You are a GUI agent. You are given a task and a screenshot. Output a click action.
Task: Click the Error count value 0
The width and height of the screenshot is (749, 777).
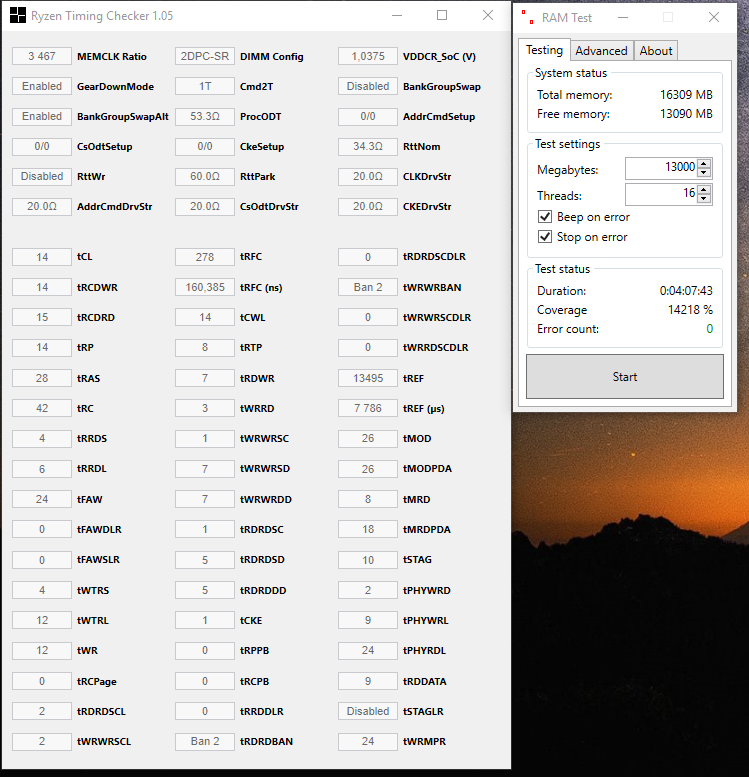point(709,329)
